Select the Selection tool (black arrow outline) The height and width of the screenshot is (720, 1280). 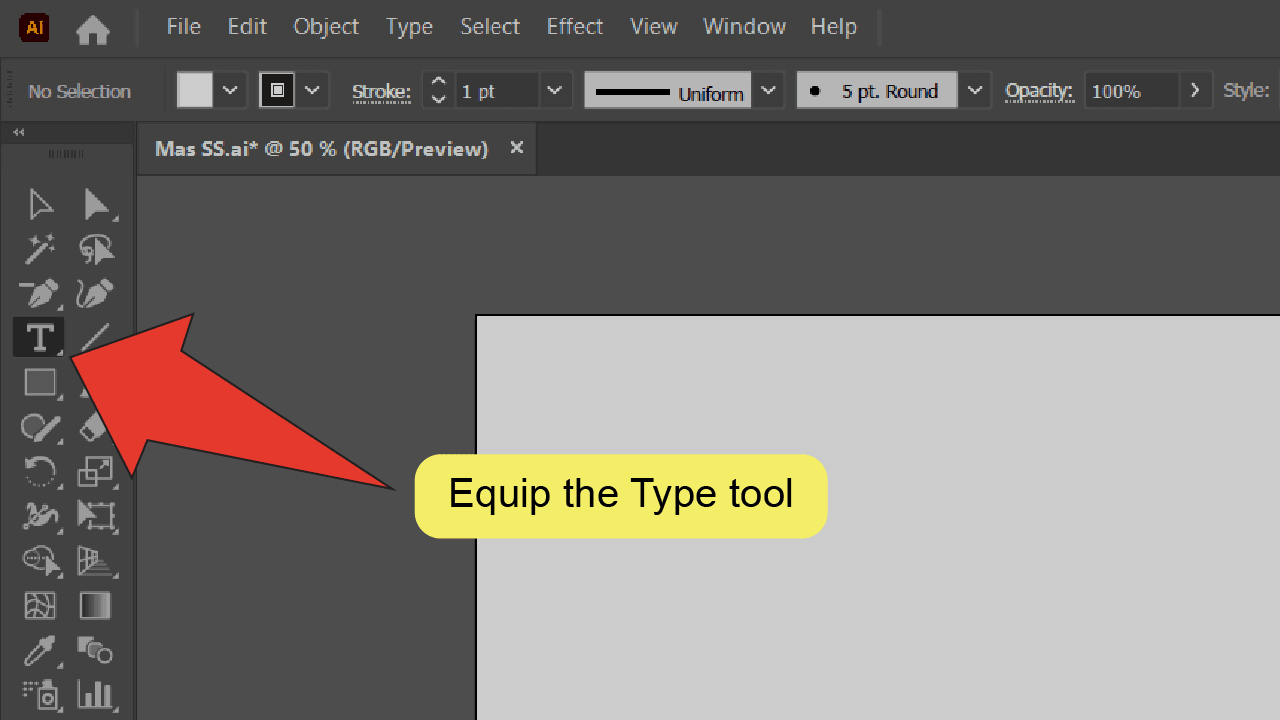(x=40, y=204)
